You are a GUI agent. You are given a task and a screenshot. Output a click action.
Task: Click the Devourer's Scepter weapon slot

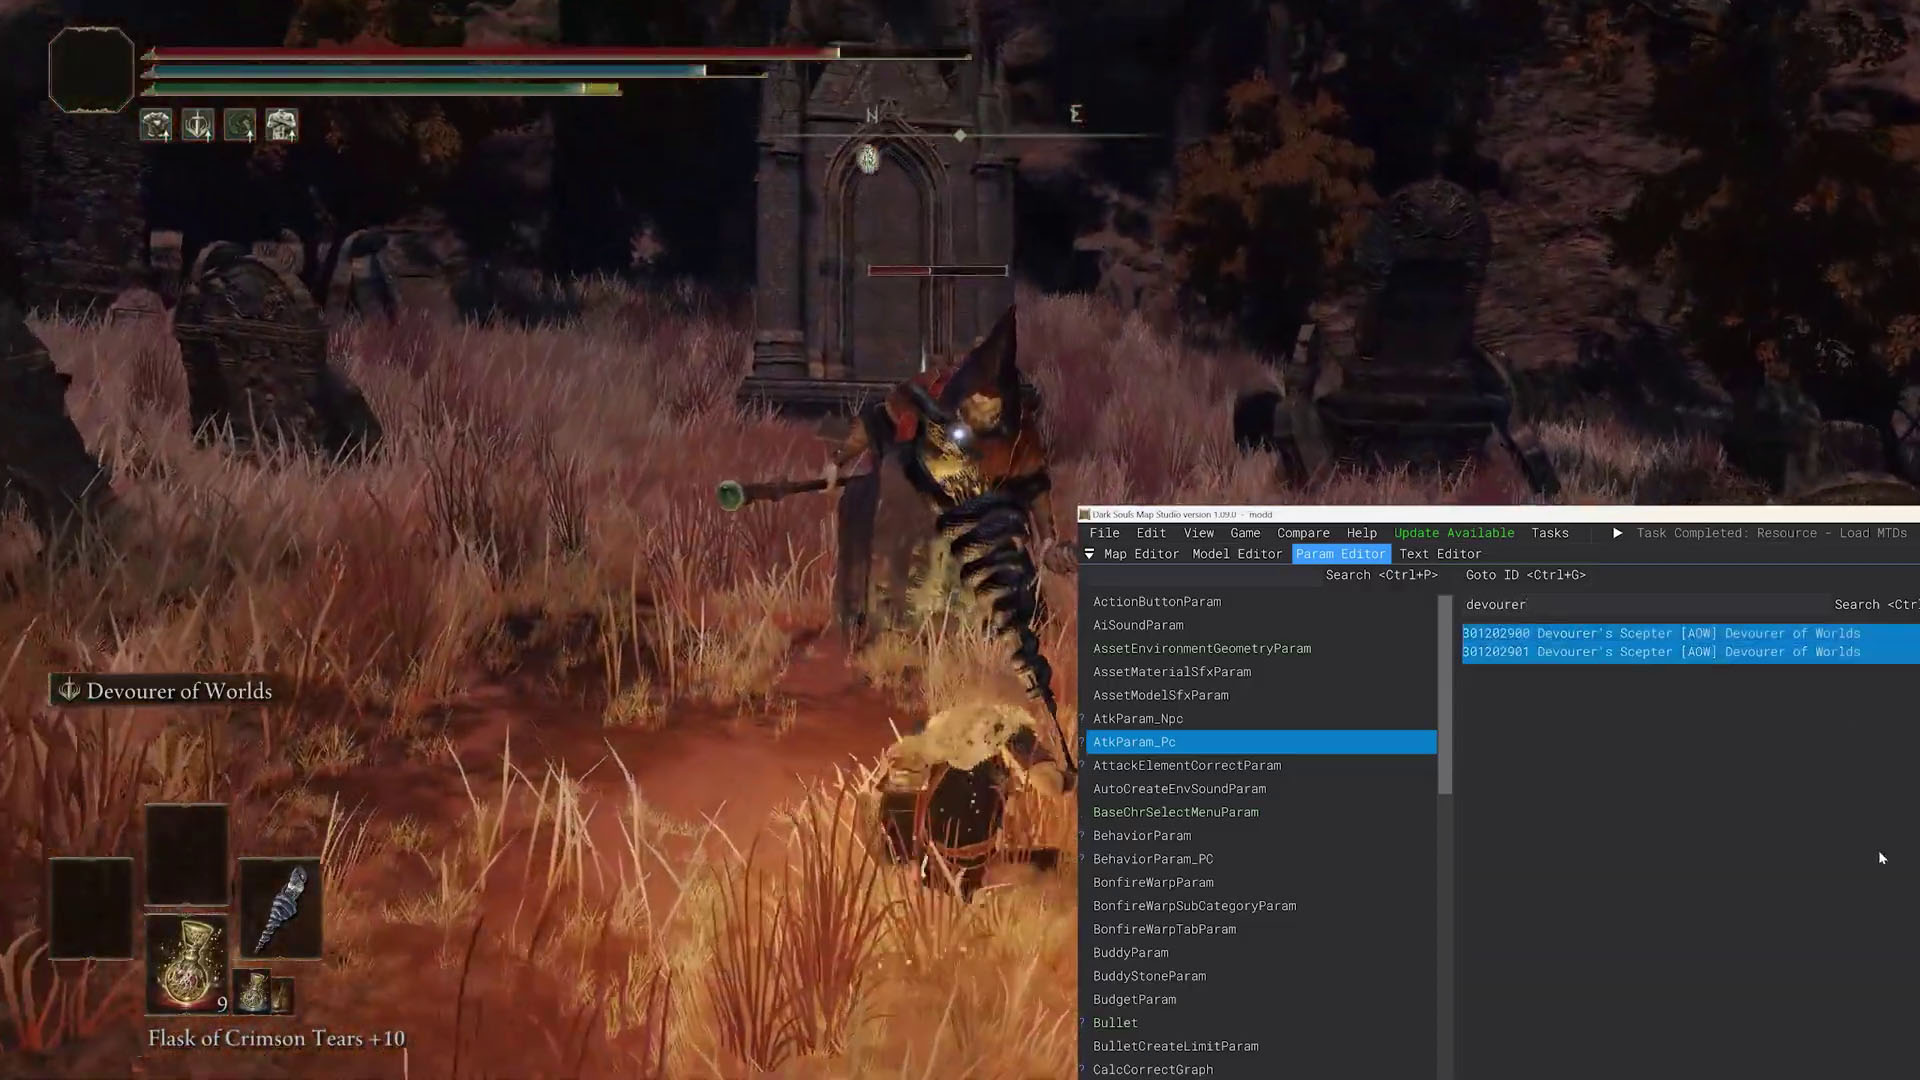[x=280, y=909]
